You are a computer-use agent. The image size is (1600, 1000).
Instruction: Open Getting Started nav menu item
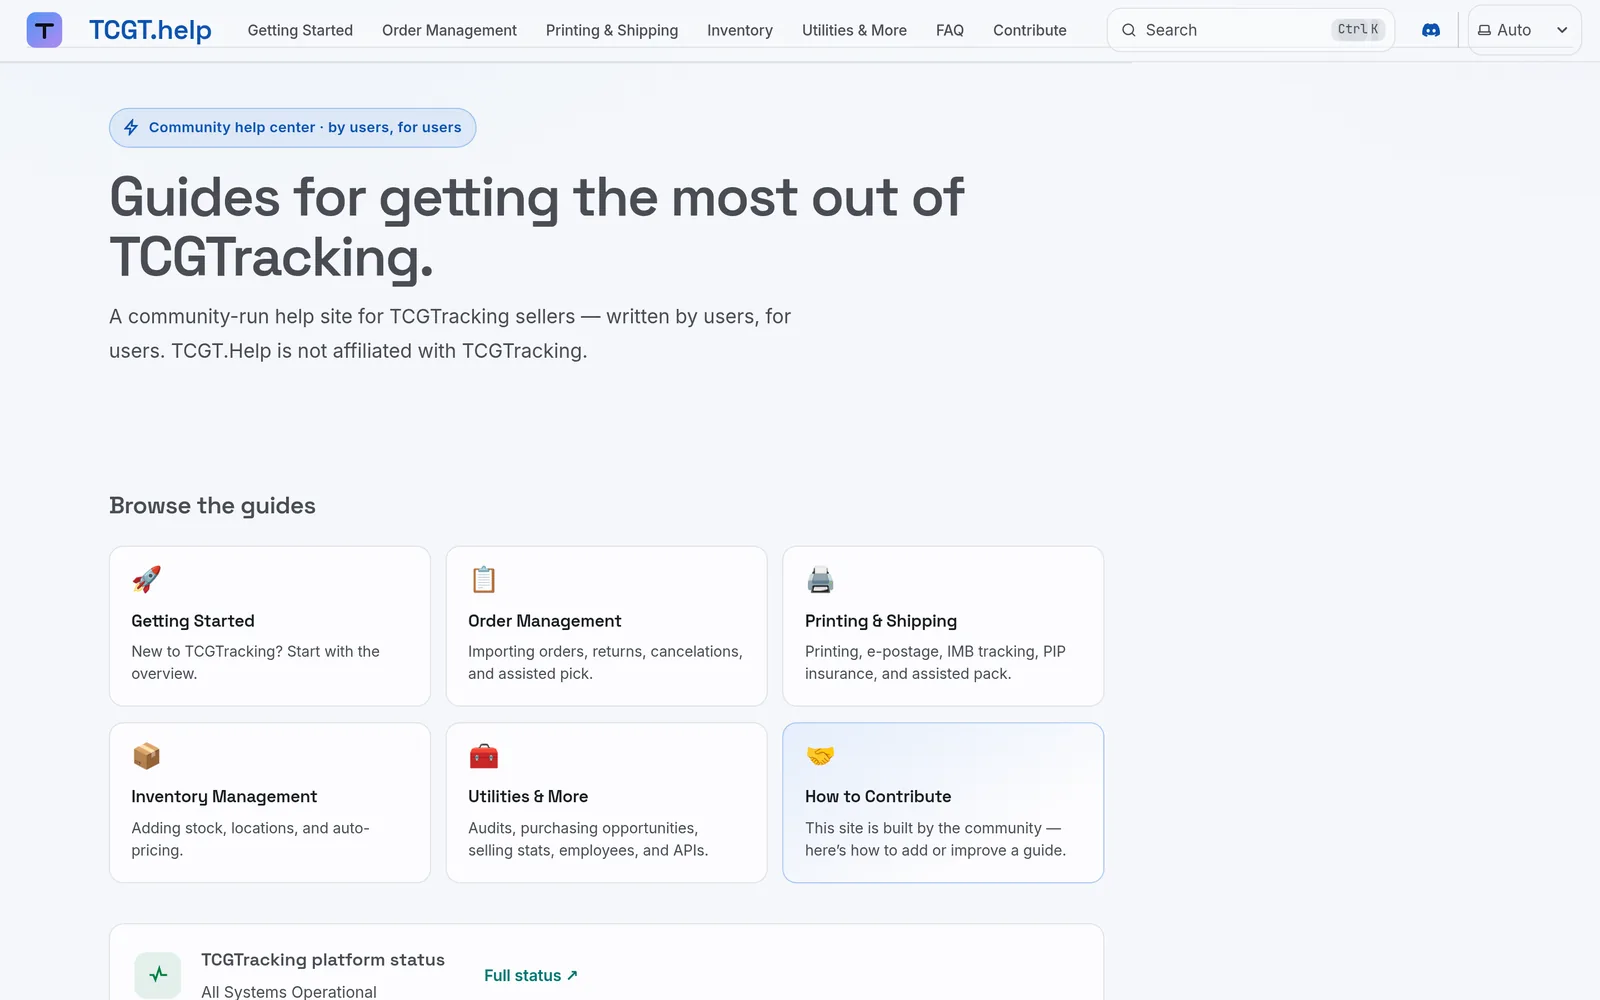(300, 30)
